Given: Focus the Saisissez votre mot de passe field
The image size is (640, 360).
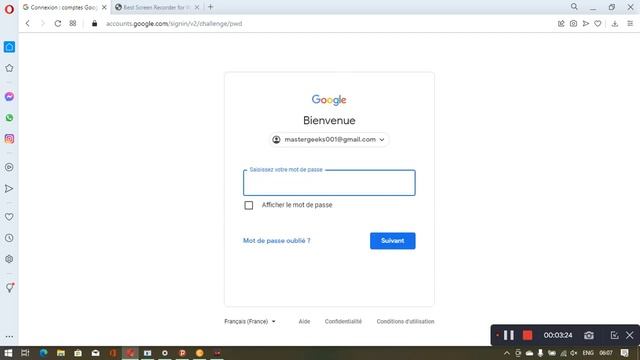Looking at the screenshot, I should [x=329, y=183].
